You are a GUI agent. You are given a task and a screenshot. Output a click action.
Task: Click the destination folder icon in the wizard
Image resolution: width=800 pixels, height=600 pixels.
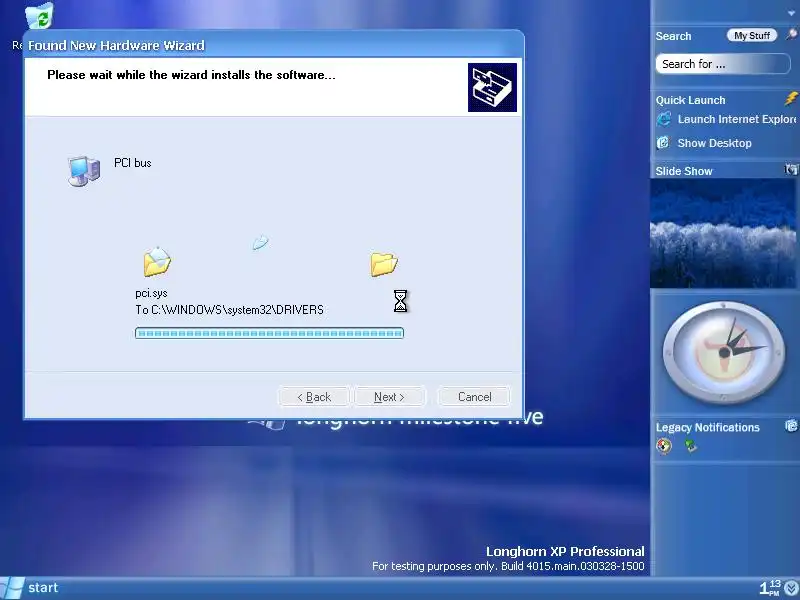(x=384, y=264)
